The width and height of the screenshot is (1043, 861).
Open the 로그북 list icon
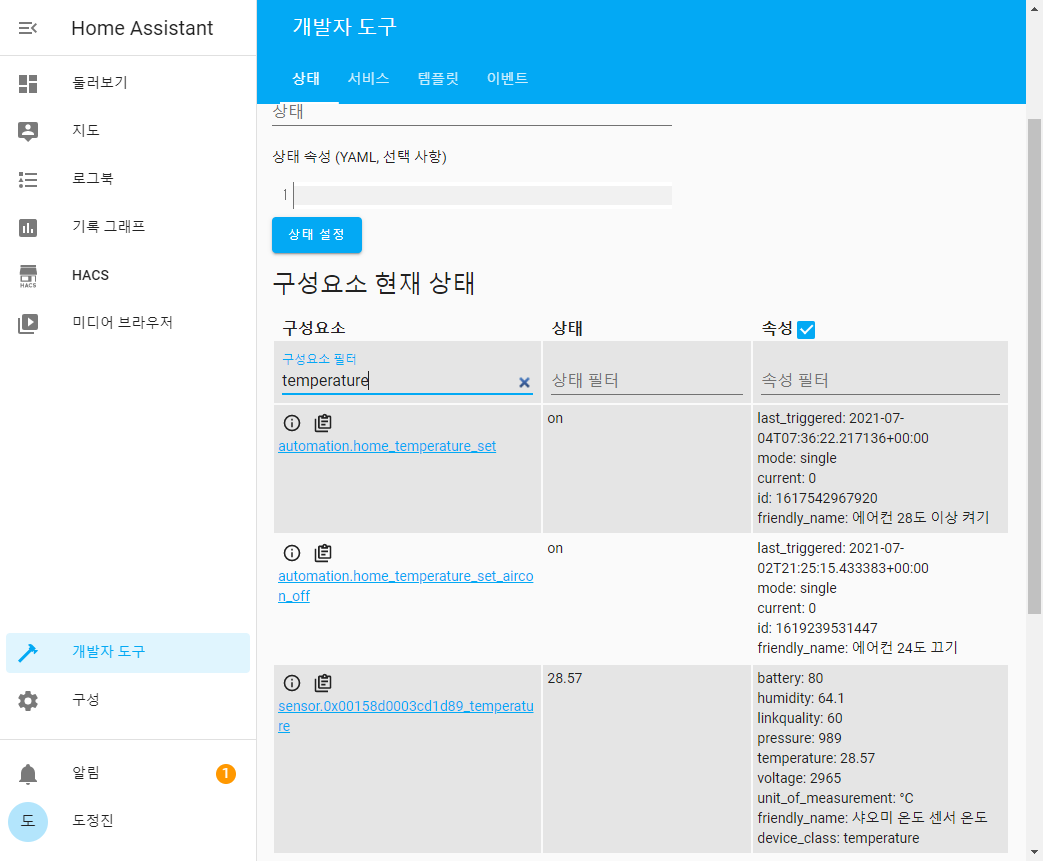[x=27, y=179]
